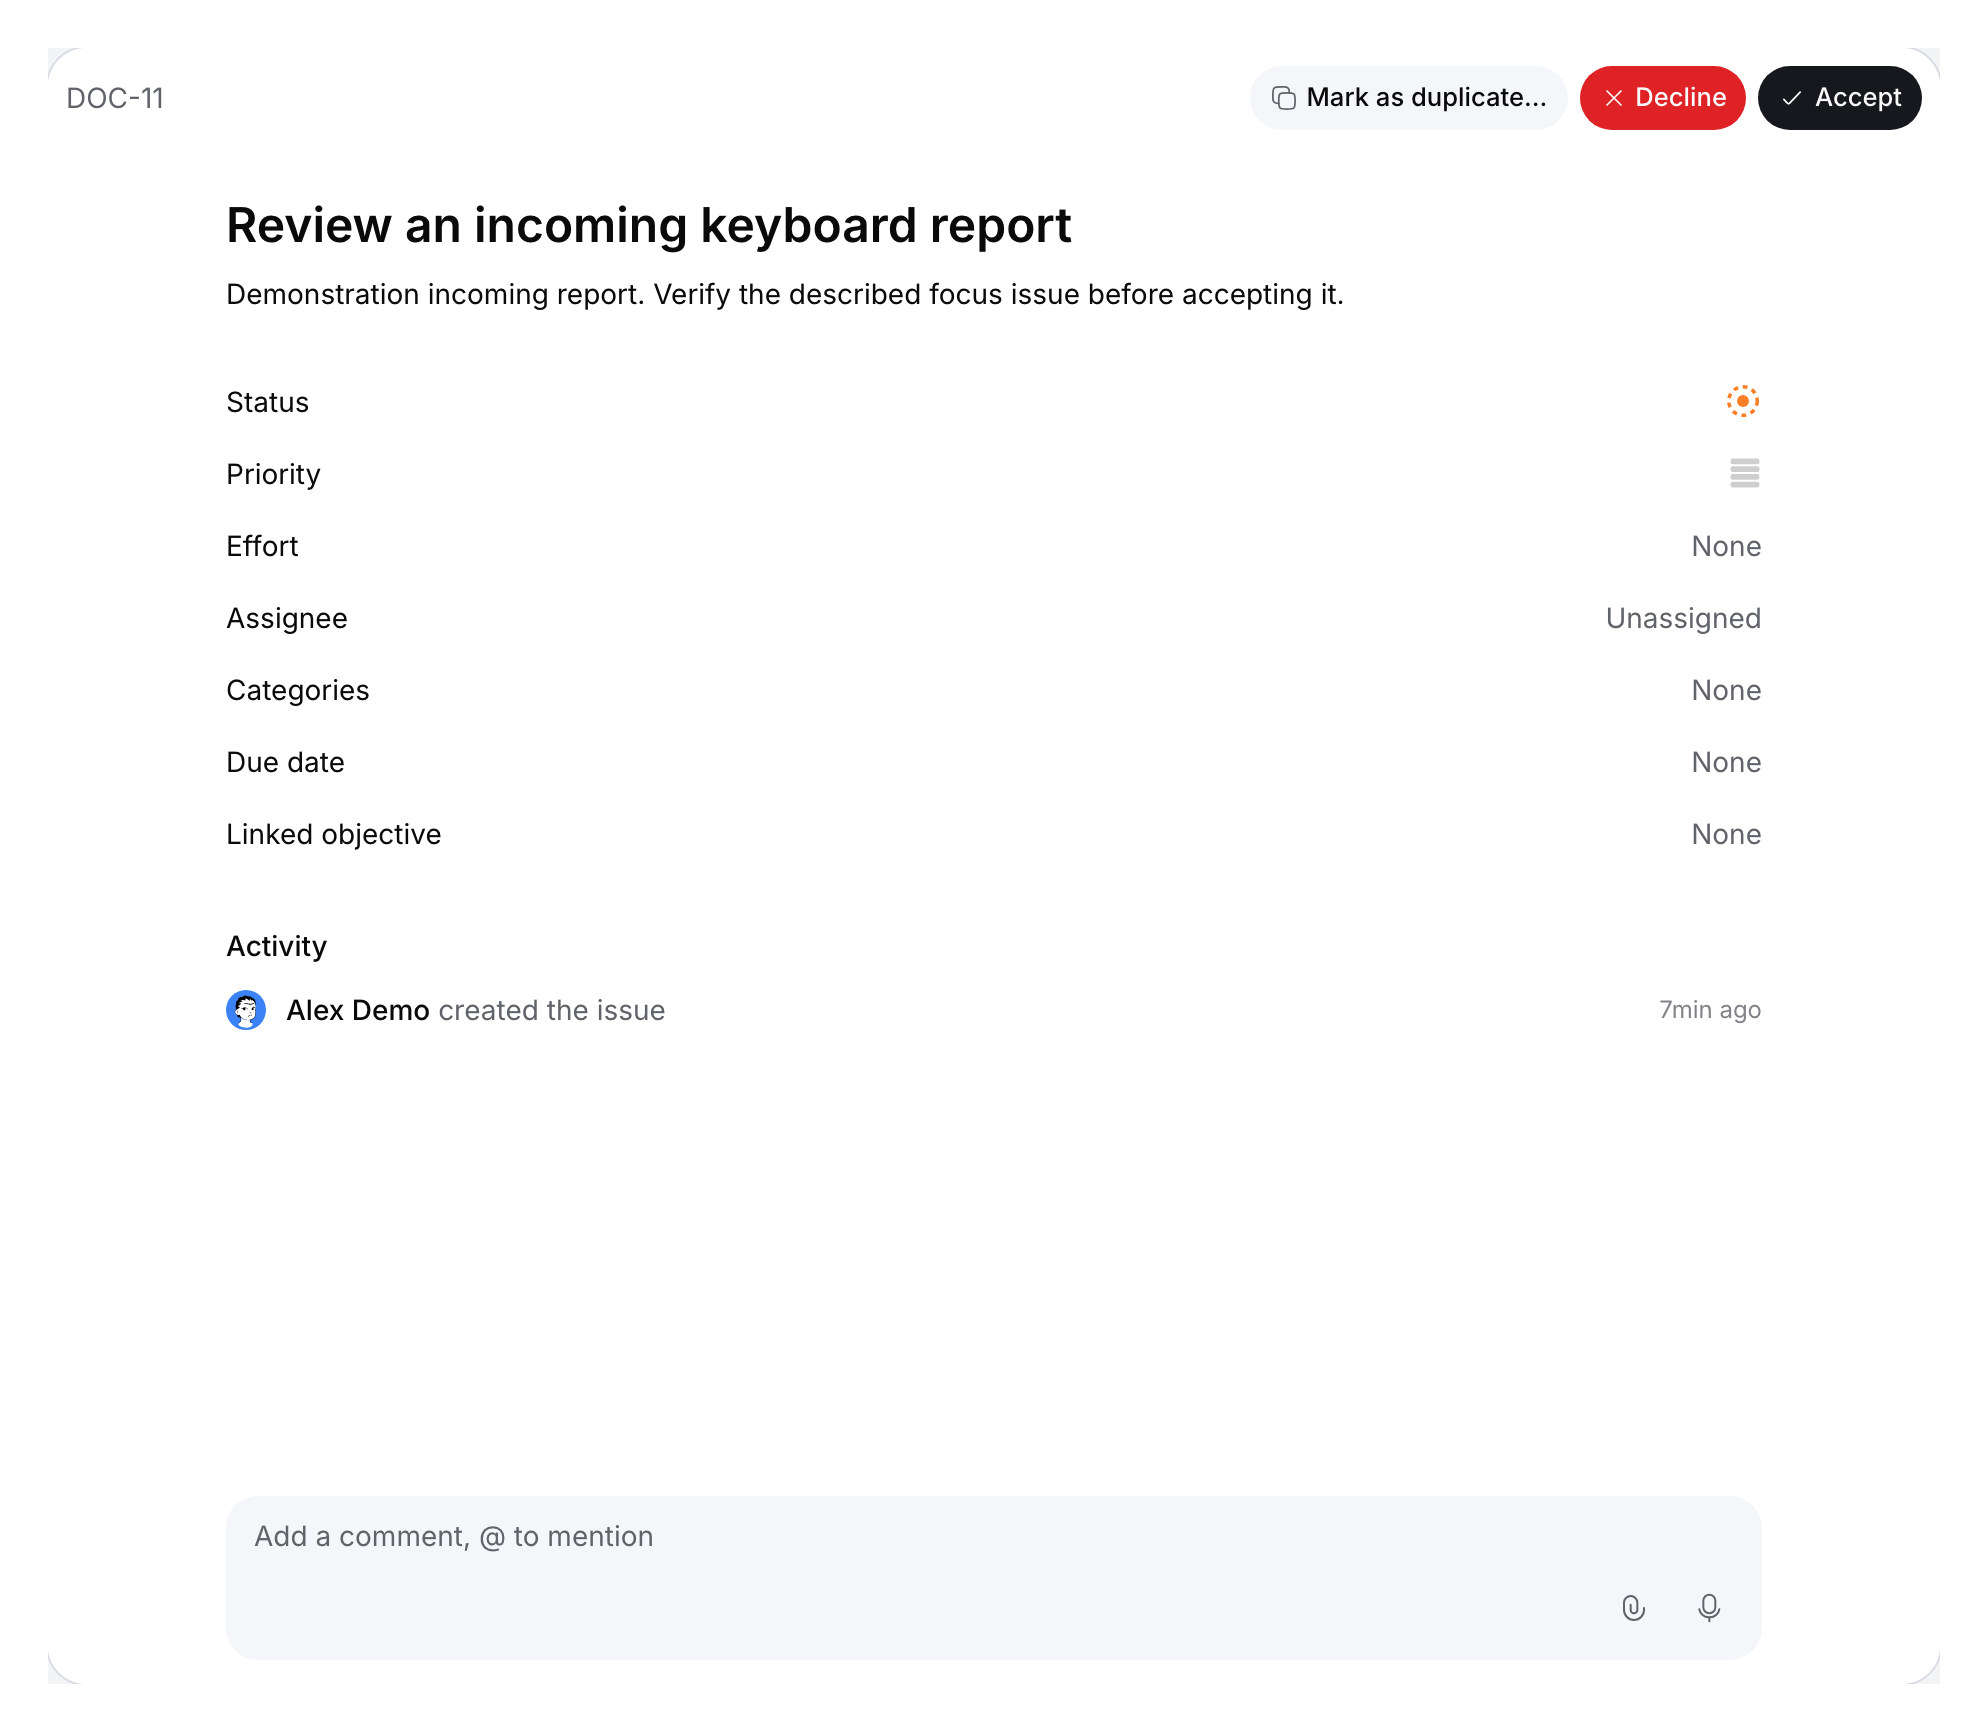This screenshot has height=1732, width=1988.
Task: Open the Linked objective selector showing None
Action: pos(1726,834)
